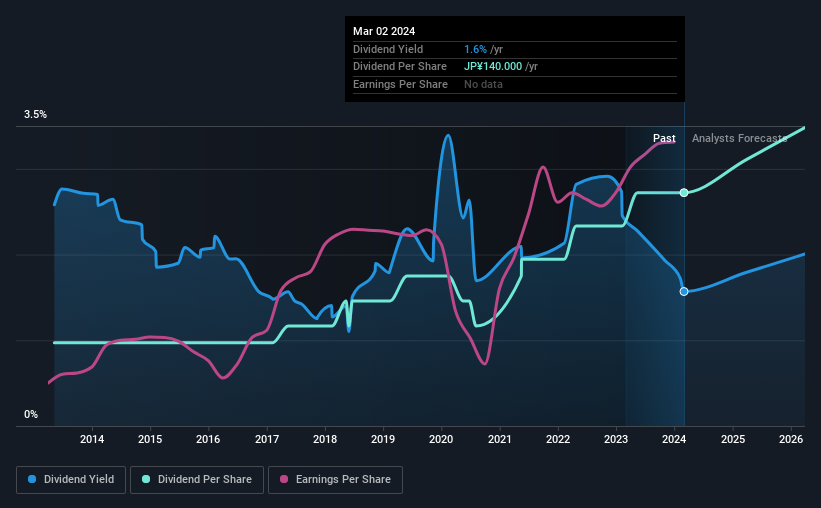Viewport: 821px width, 508px height.
Task: Click the 1.6% dividend yield tooltip value
Action: point(475,49)
